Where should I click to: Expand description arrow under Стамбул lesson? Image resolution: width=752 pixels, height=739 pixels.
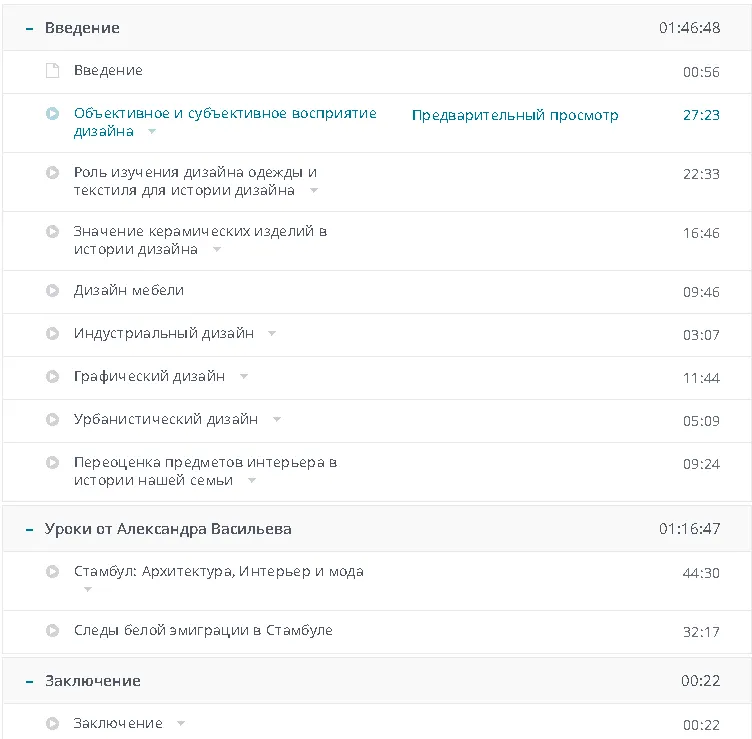coord(88,590)
